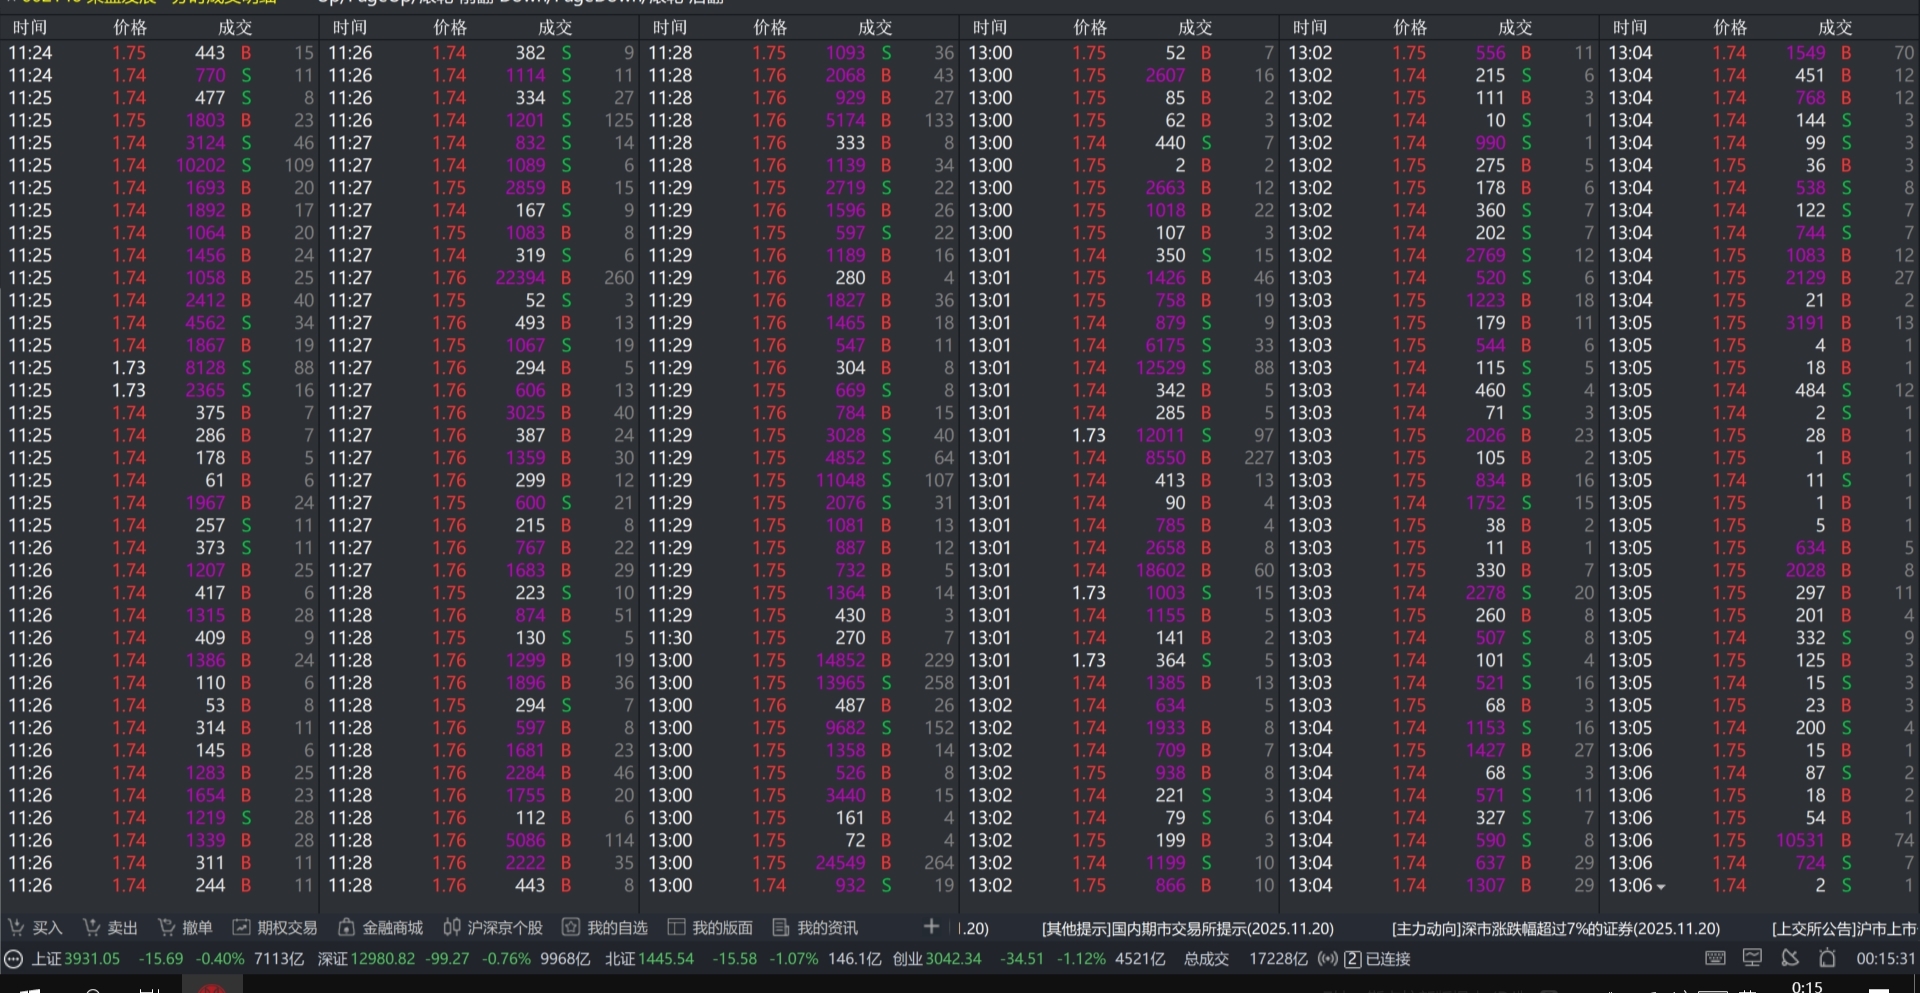
Task: Click the signal broadcast icon beside 已连接
Action: (1327, 959)
